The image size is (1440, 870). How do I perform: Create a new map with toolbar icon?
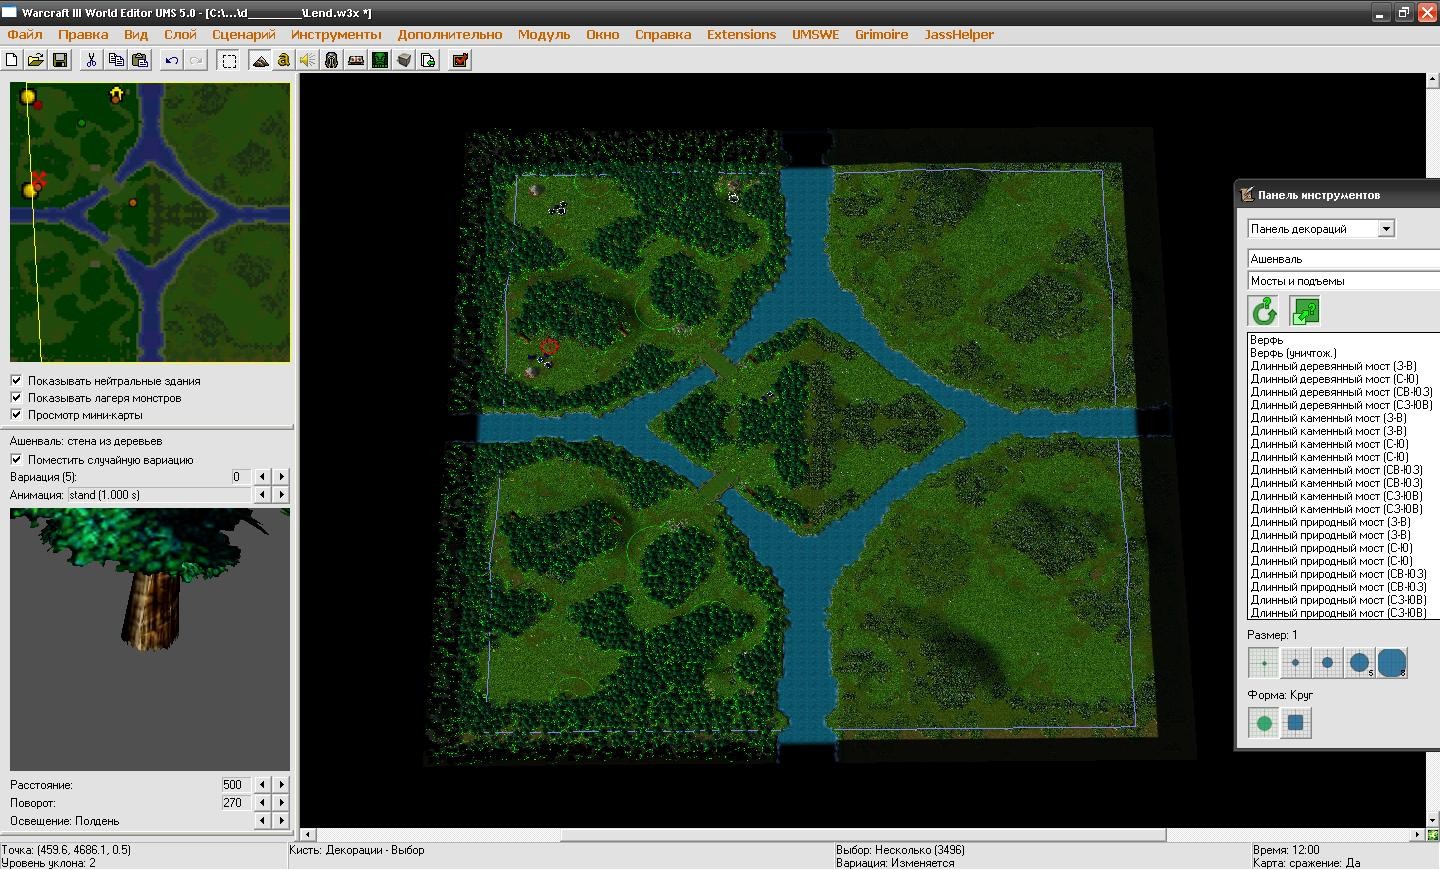coord(12,60)
